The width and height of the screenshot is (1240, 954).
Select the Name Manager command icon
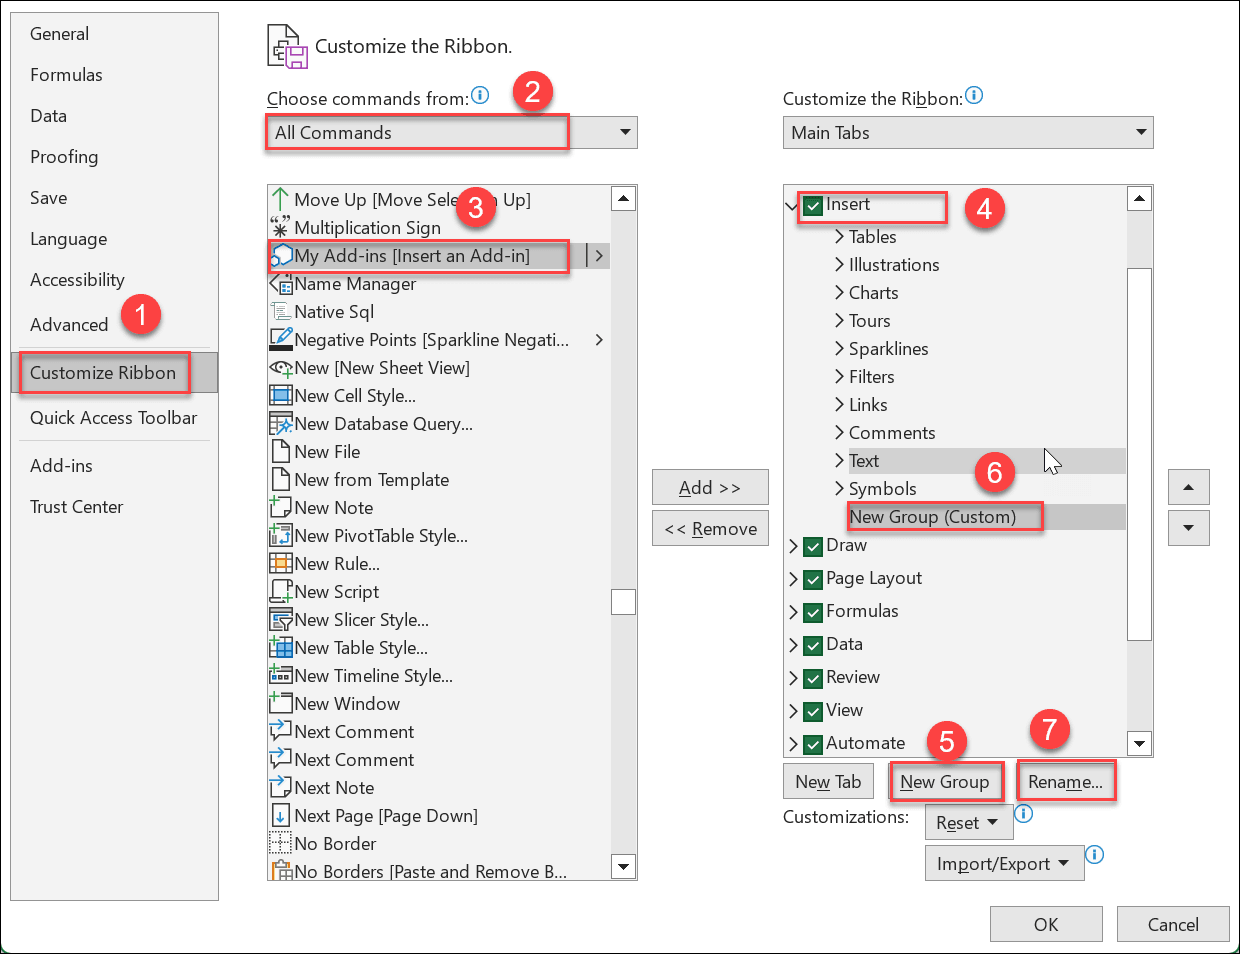click(283, 284)
